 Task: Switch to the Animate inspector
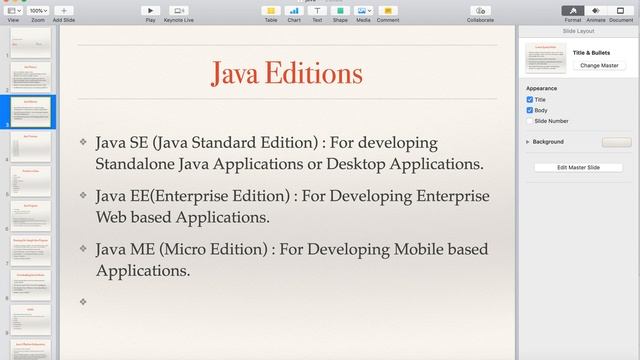pos(596,11)
